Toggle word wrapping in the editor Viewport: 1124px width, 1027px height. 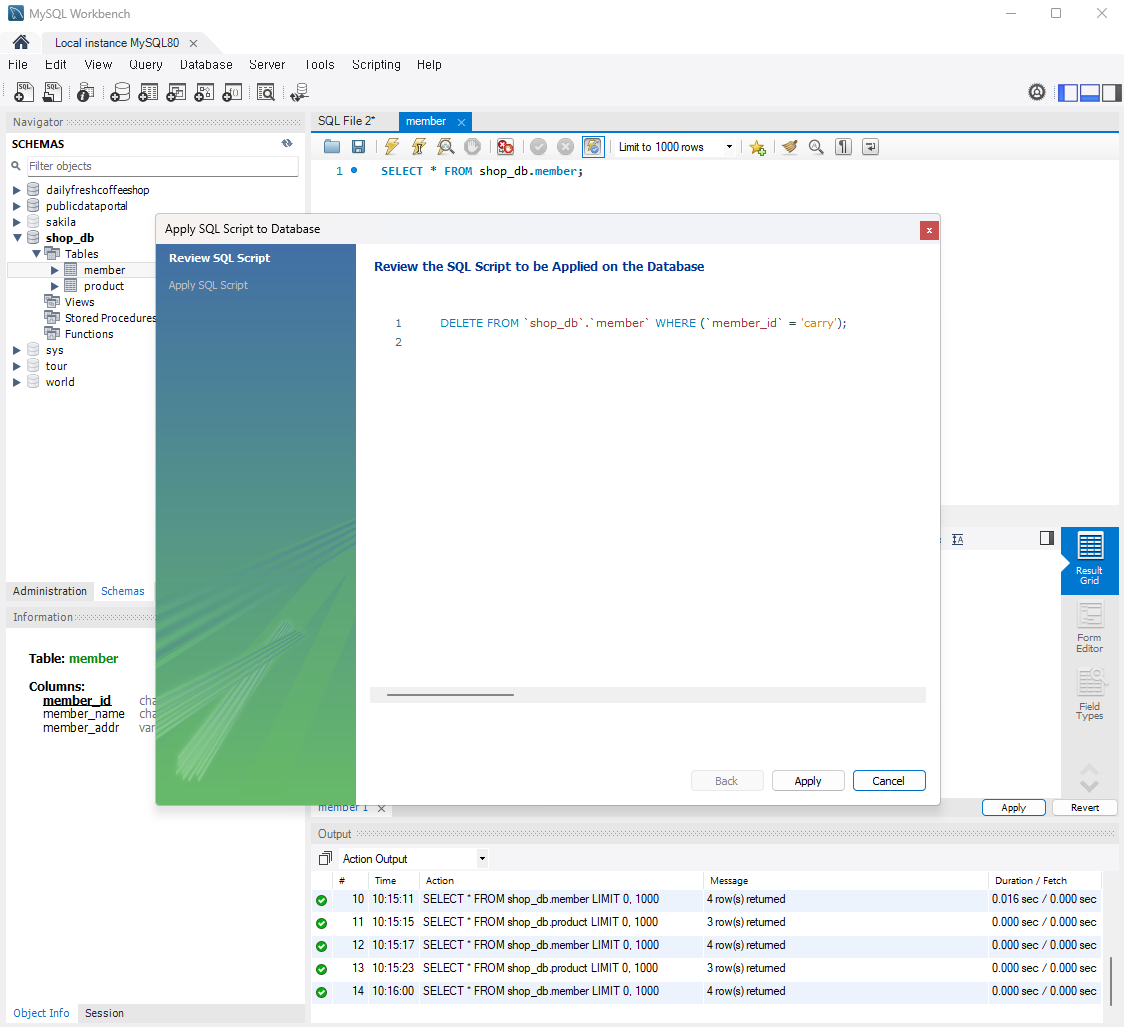click(870, 147)
